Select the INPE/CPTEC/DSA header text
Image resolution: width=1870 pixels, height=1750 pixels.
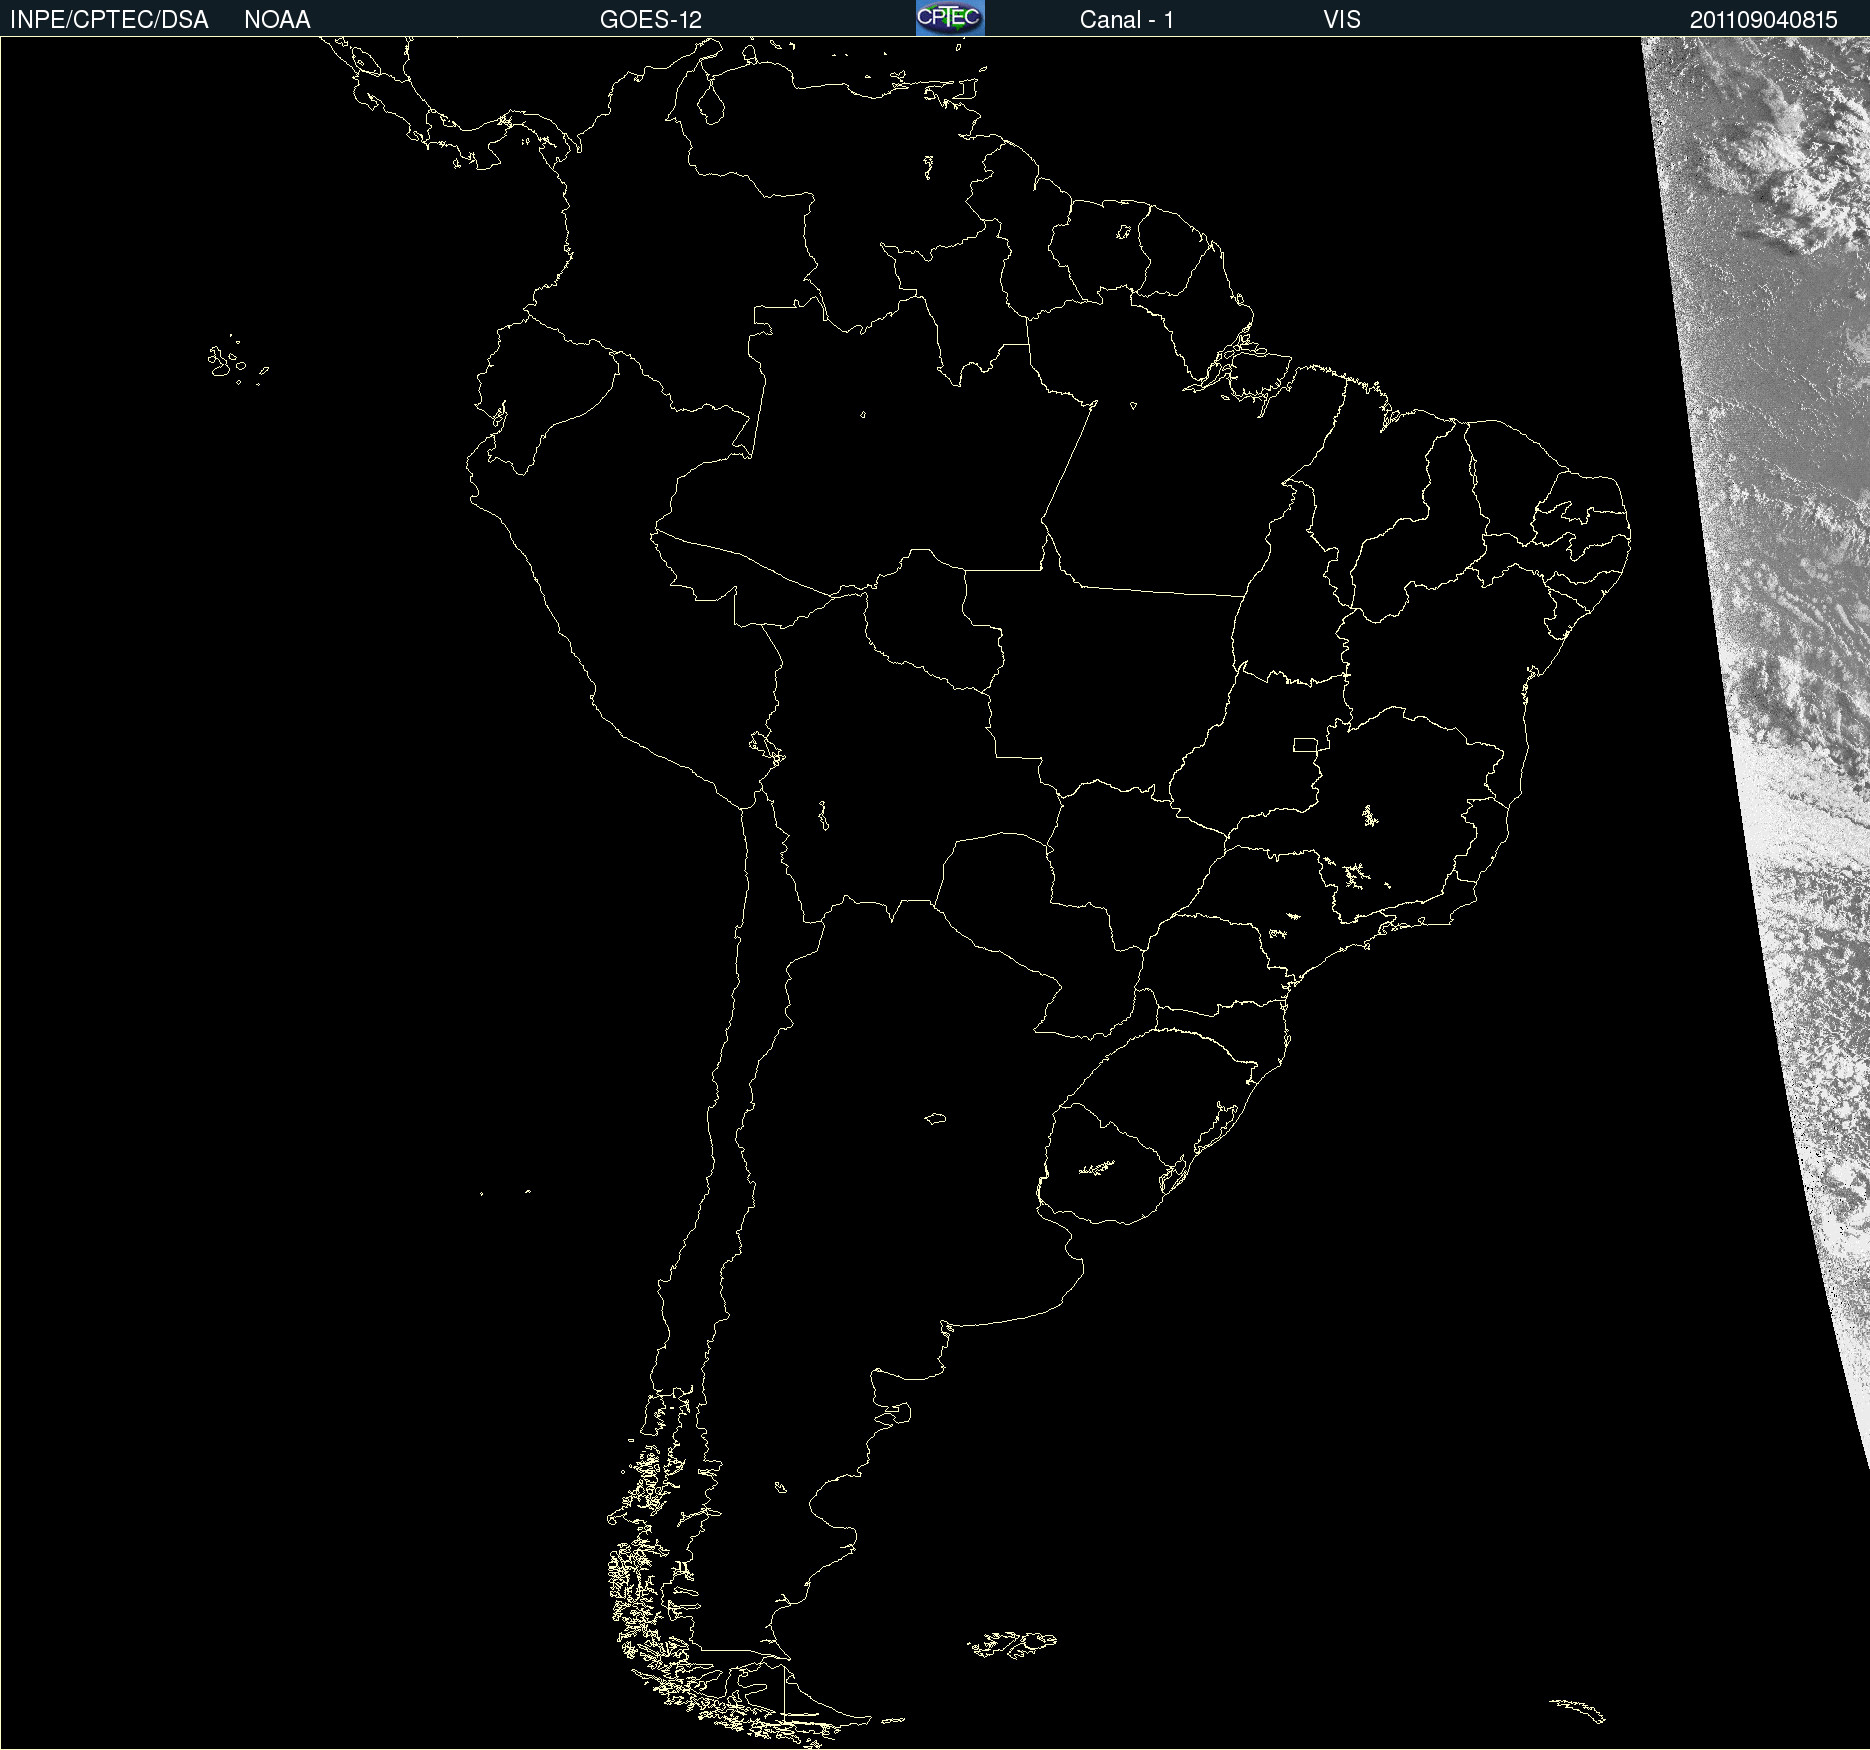click(109, 20)
